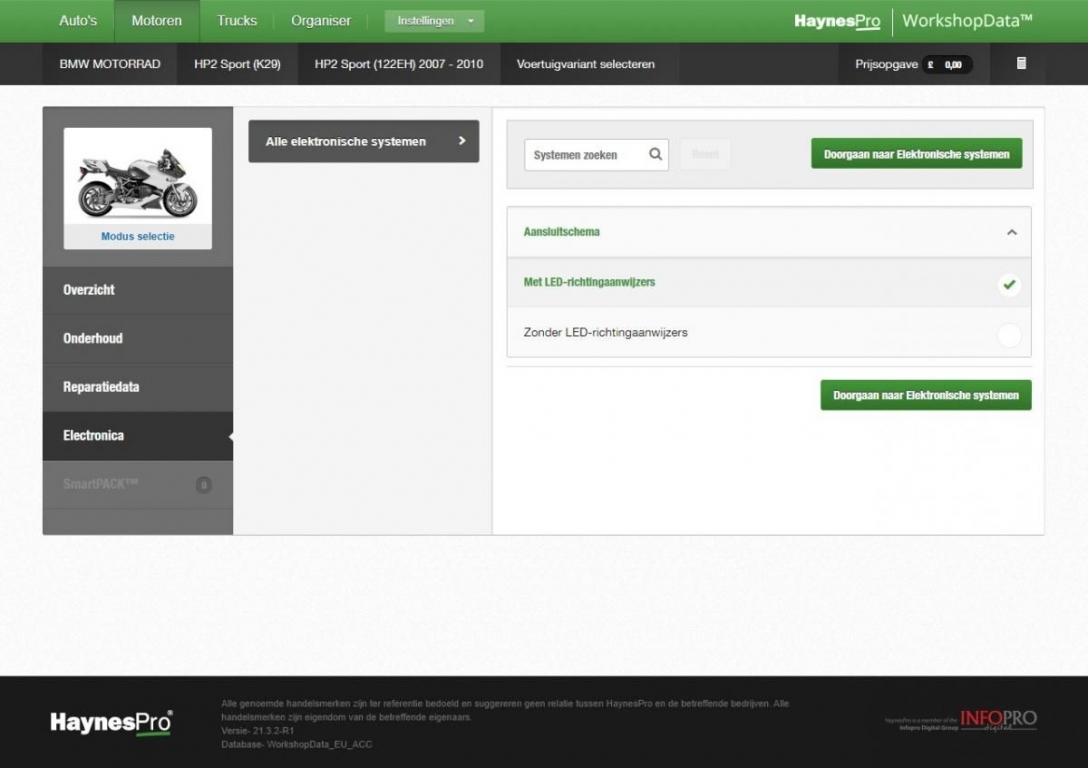The width and height of the screenshot is (1088, 768).
Task: Open SmartPACK in the sidebar
Action: pos(138,484)
